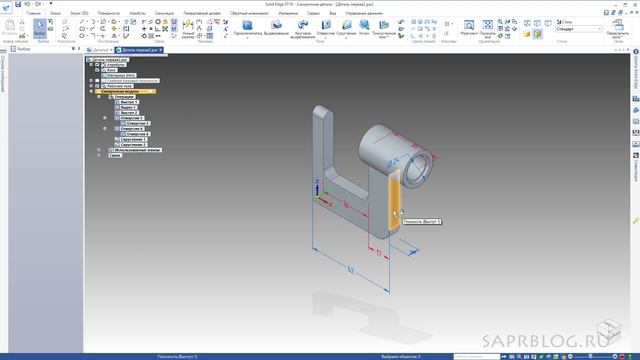Collapse the Отверстие 6 parent node
The image size is (640, 360).
click(x=105, y=129)
